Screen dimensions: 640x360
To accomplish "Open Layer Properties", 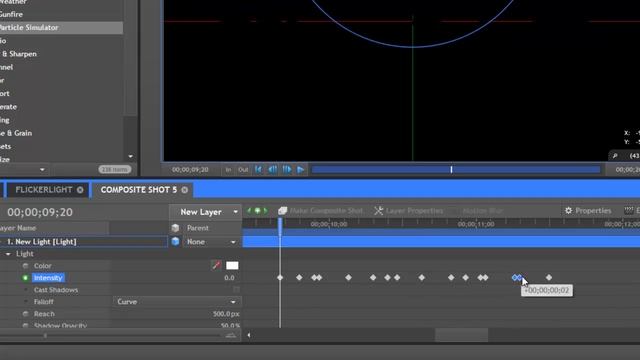I will coord(414,211).
